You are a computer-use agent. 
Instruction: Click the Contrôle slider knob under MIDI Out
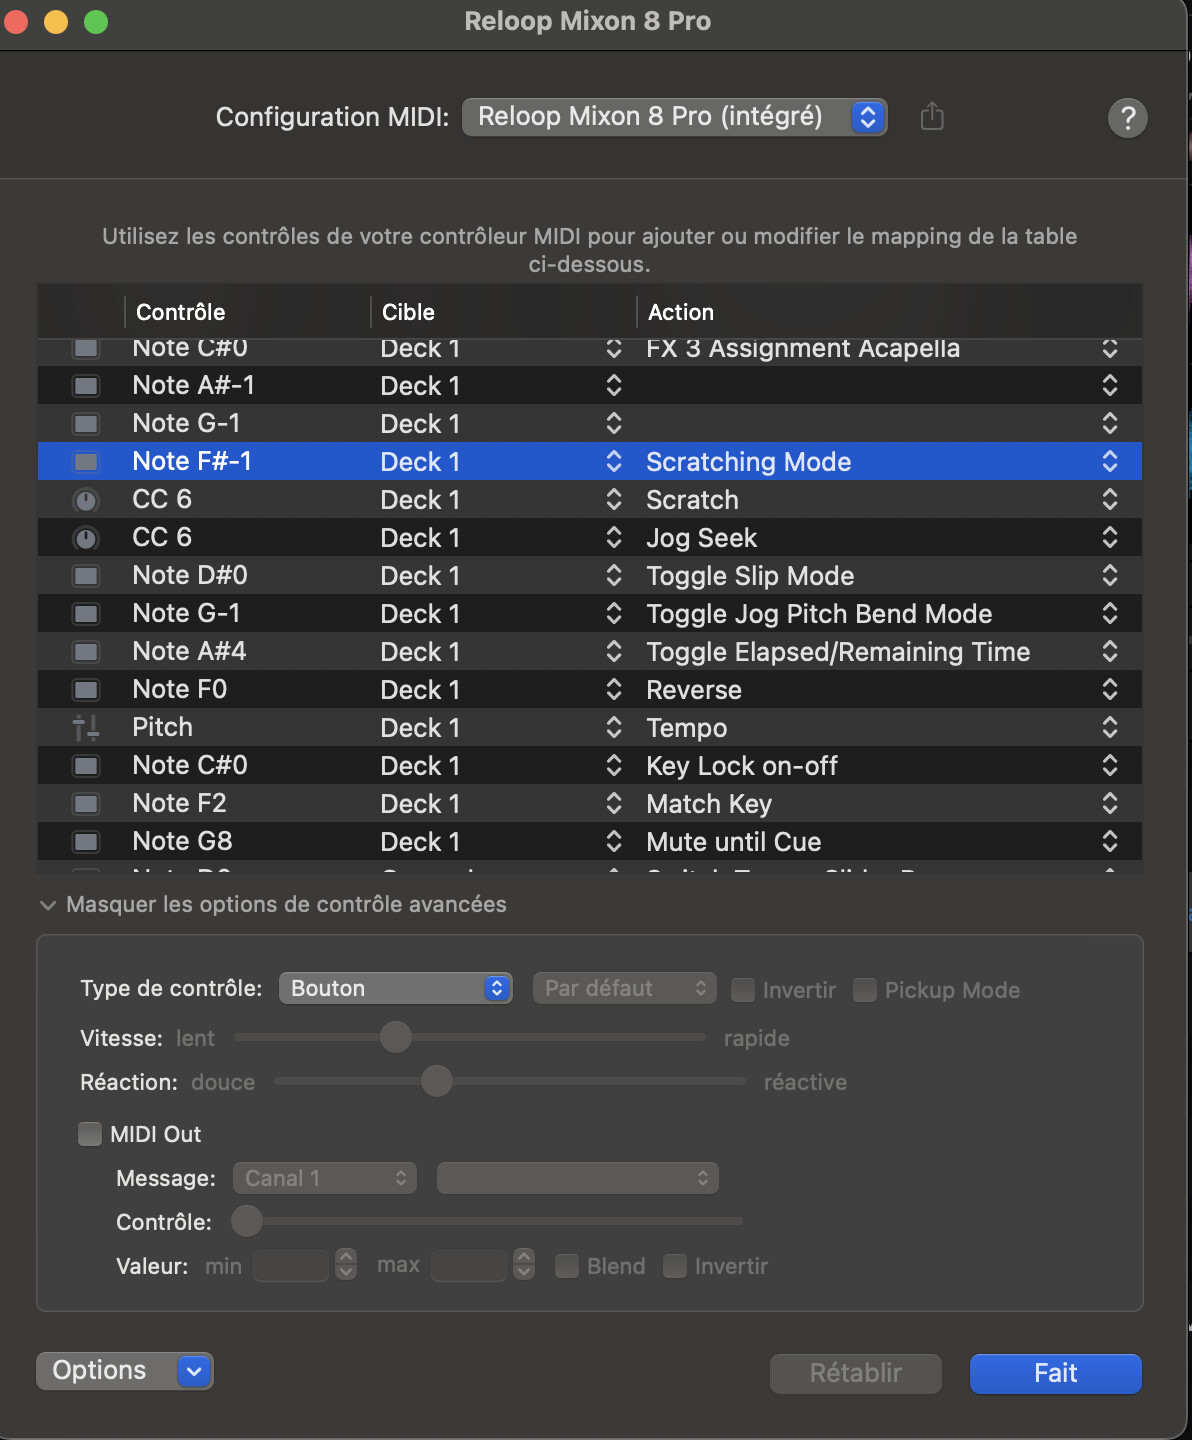[x=247, y=1221]
